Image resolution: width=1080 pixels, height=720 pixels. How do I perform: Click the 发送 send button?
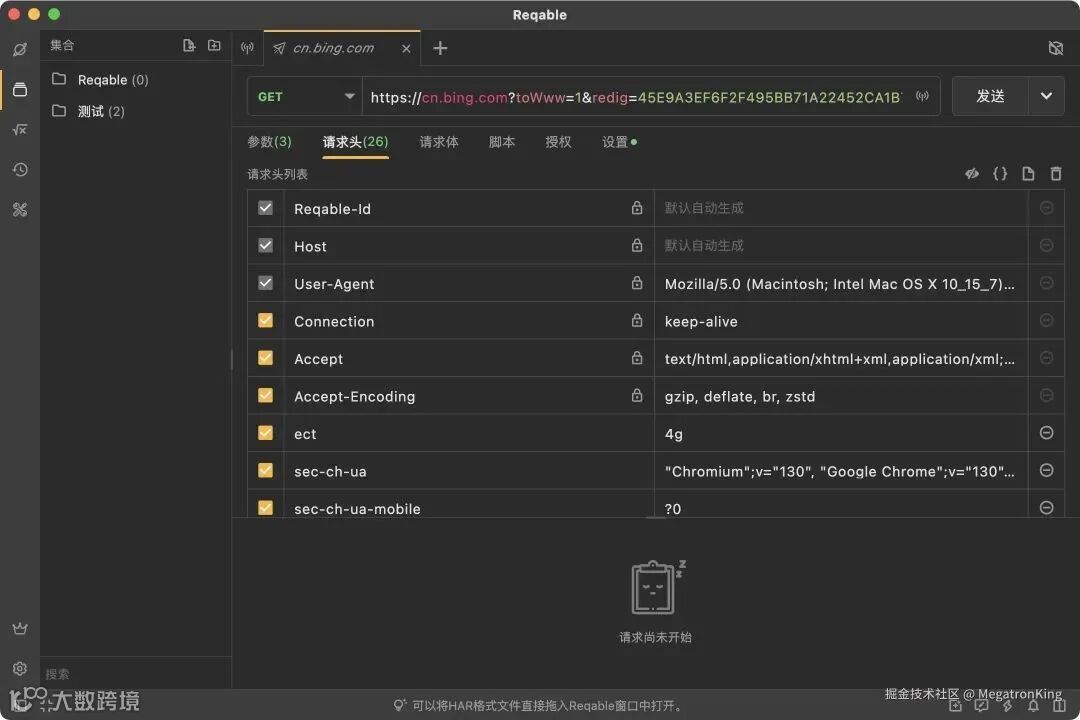click(990, 96)
